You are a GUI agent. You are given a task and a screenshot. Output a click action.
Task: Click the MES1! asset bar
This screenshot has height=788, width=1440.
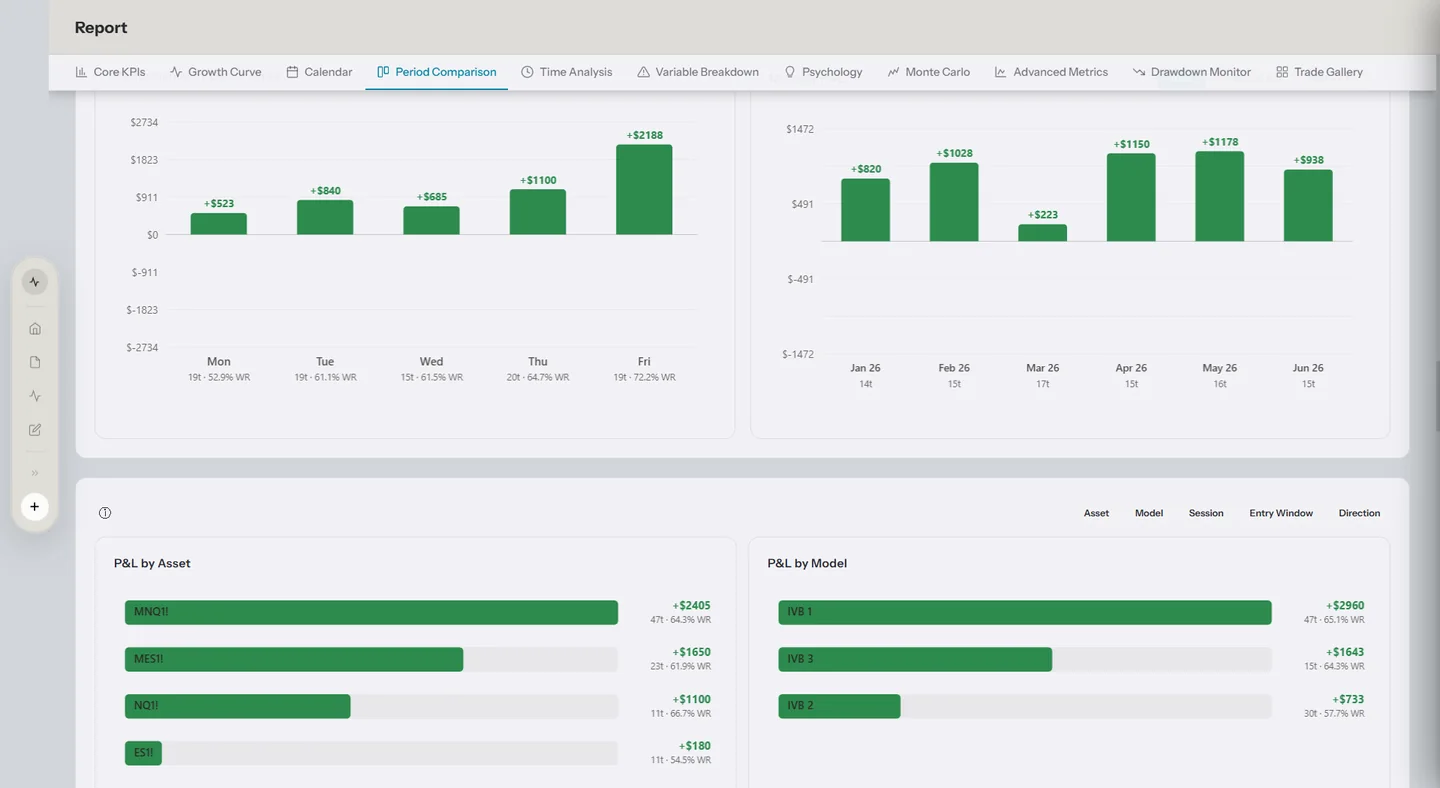[x=294, y=659]
